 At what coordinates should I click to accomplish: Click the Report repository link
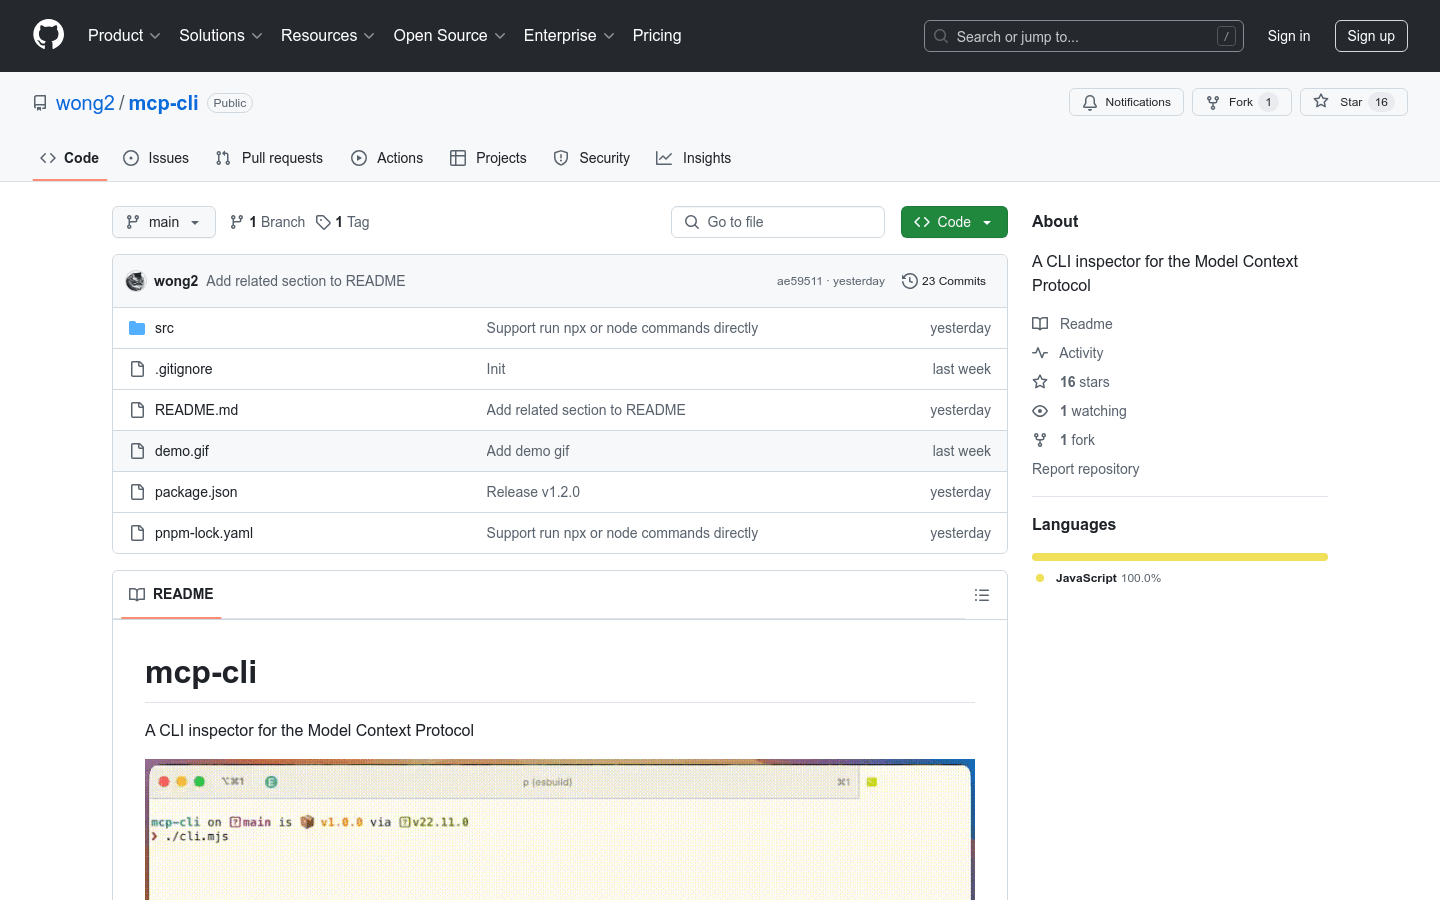click(x=1085, y=469)
